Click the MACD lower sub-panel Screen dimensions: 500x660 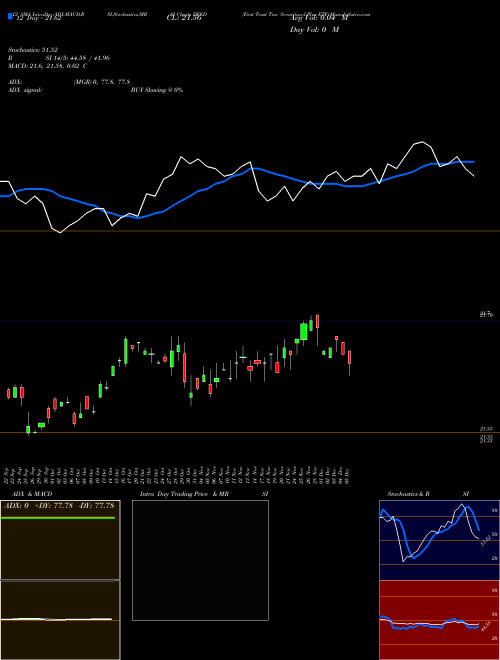coord(60,620)
